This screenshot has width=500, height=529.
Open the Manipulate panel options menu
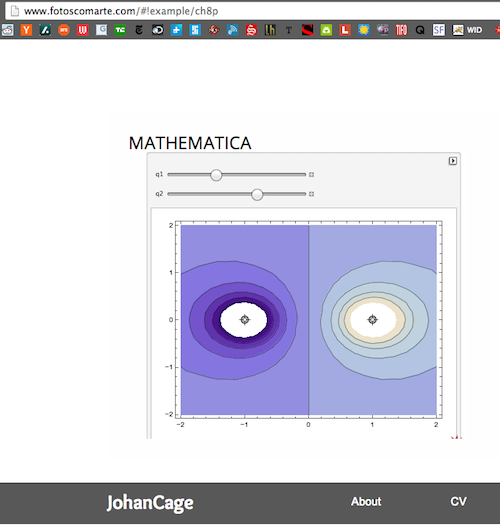453,161
